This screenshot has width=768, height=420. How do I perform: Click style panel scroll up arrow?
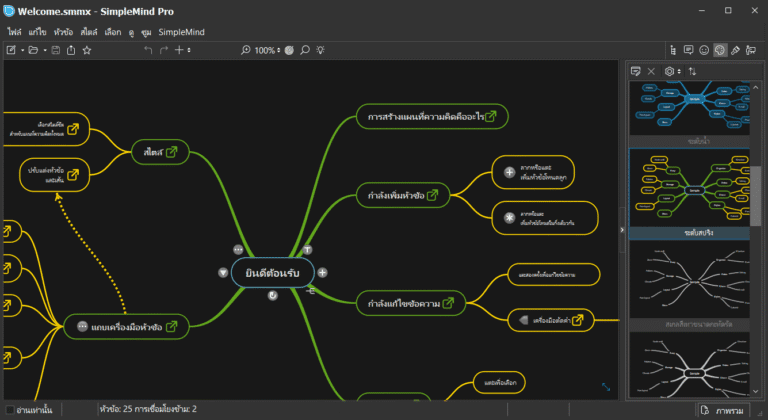(x=756, y=87)
